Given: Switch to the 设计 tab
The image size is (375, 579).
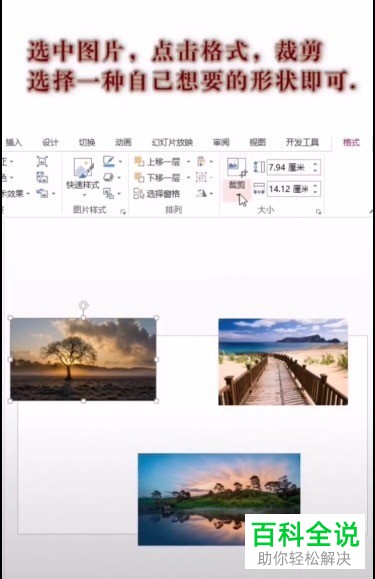Looking at the screenshot, I should tap(50, 142).
